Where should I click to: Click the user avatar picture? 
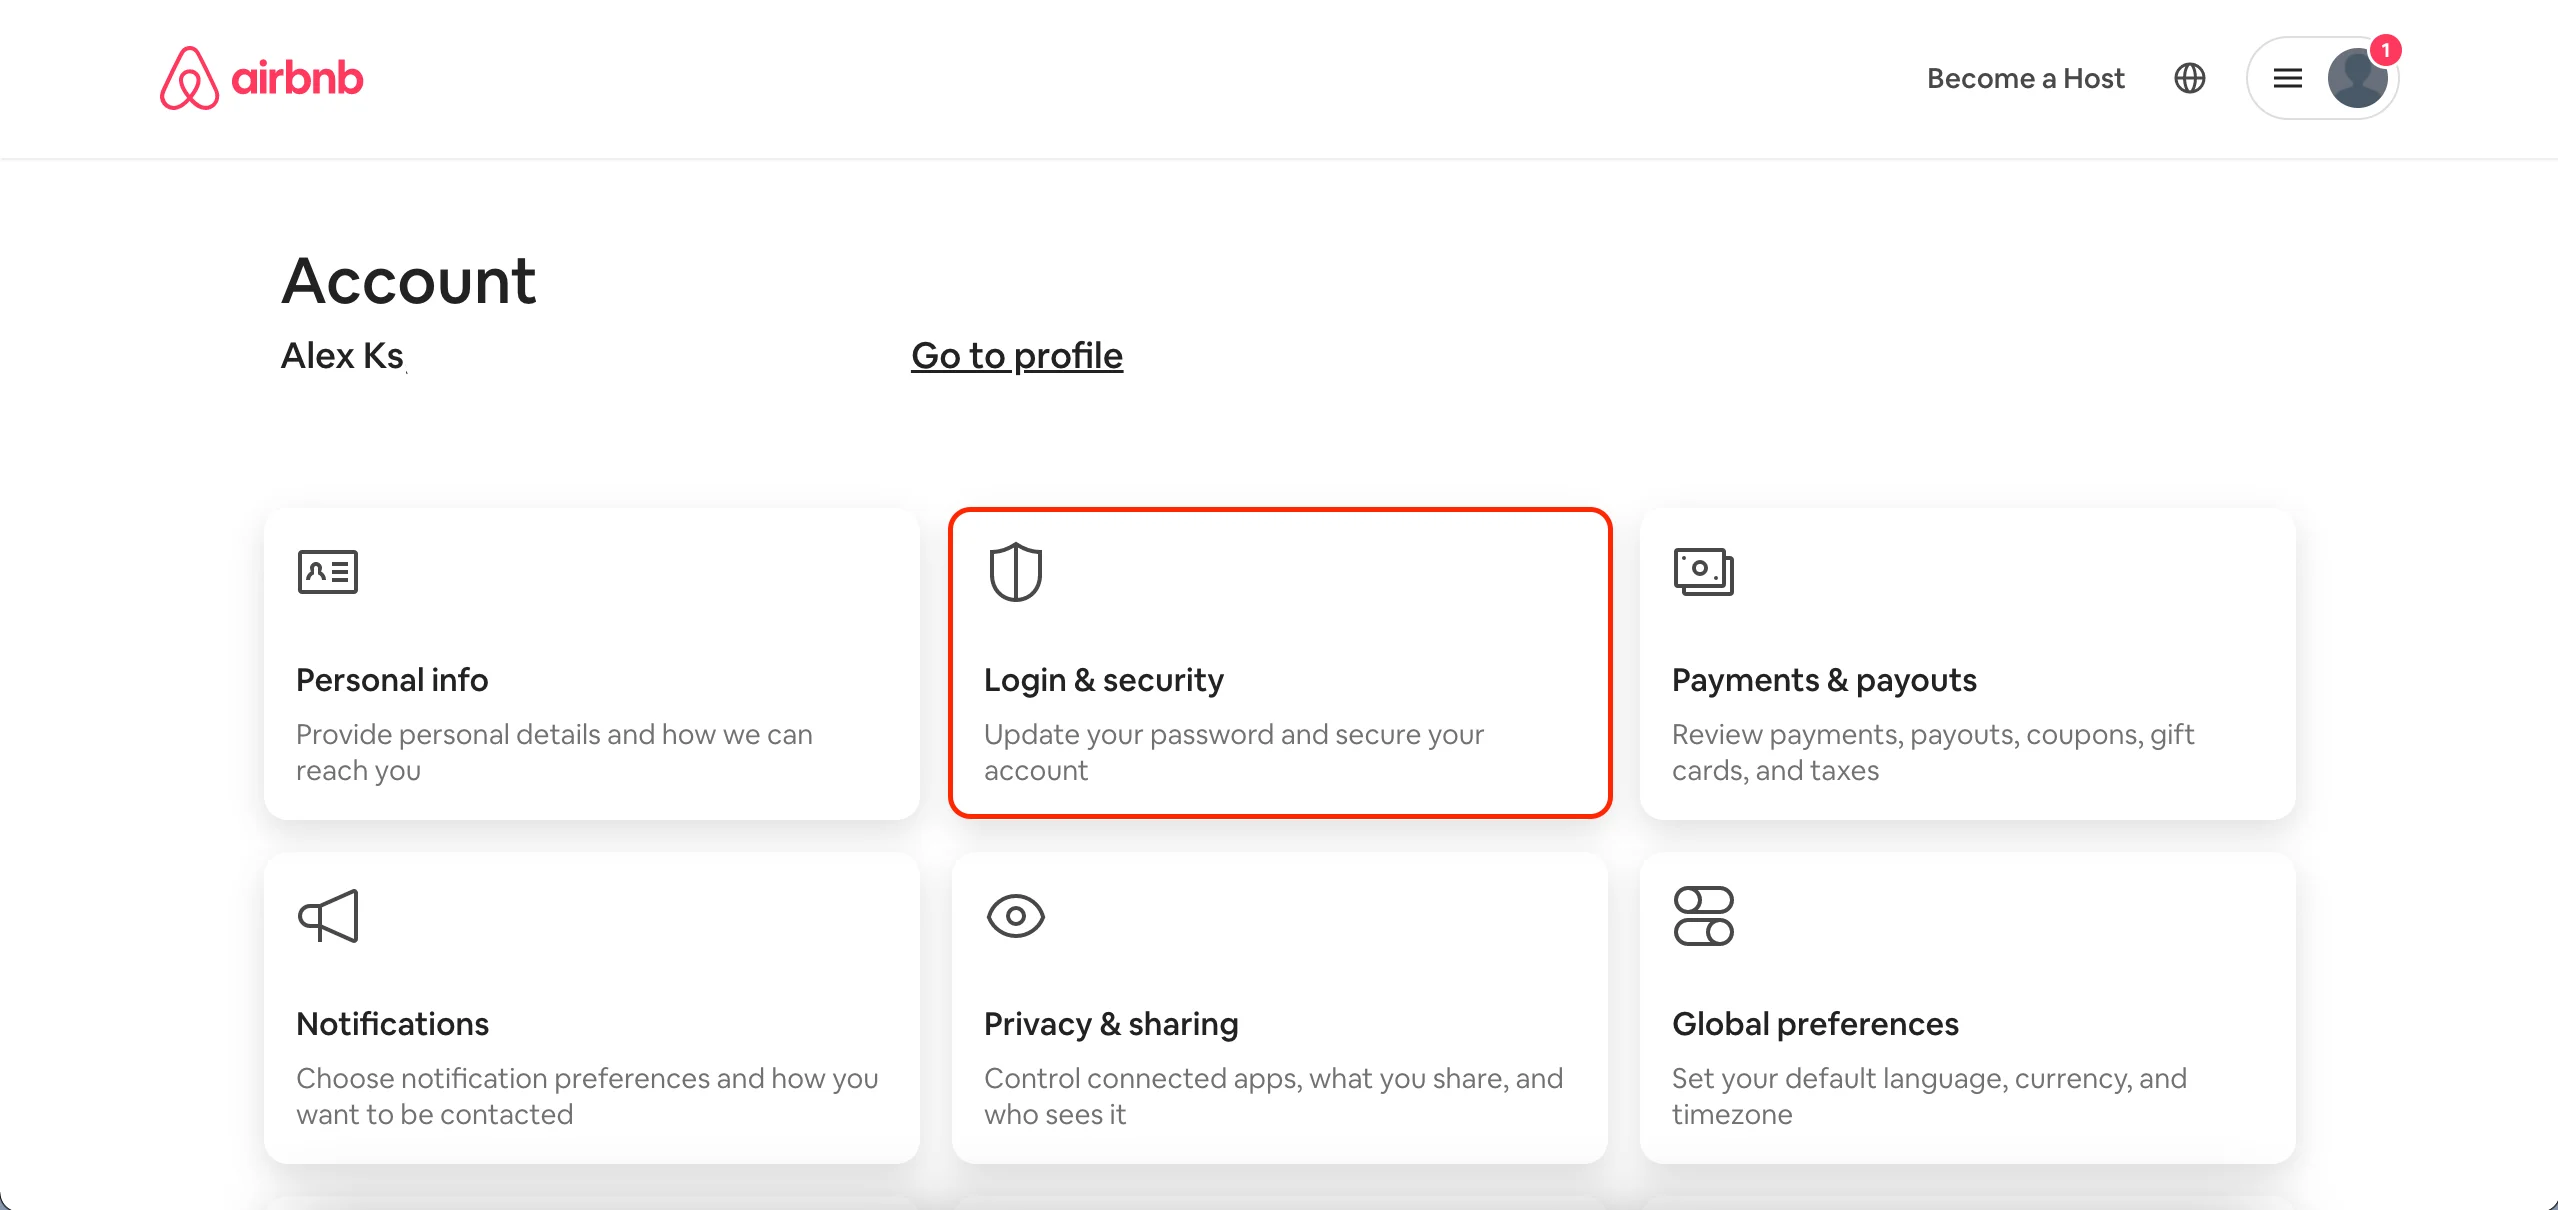coord(2356,80)
